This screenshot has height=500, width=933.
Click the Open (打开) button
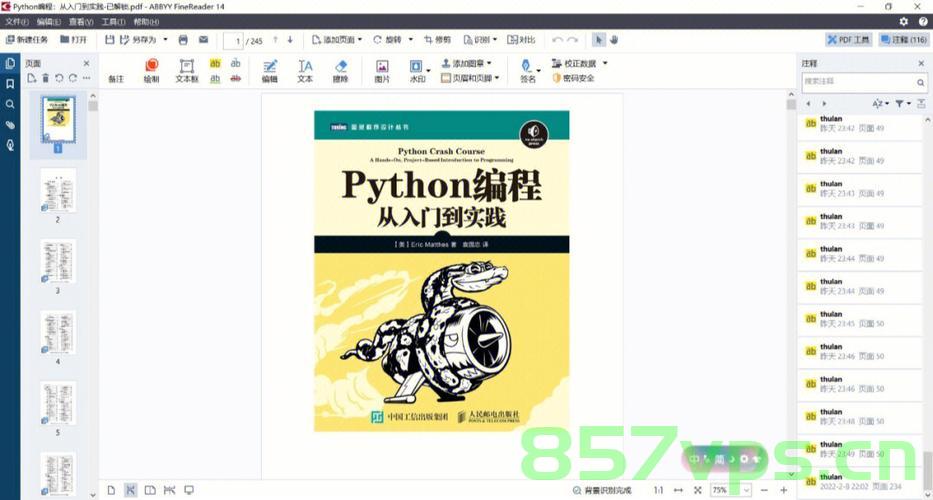tap(73, 40)
